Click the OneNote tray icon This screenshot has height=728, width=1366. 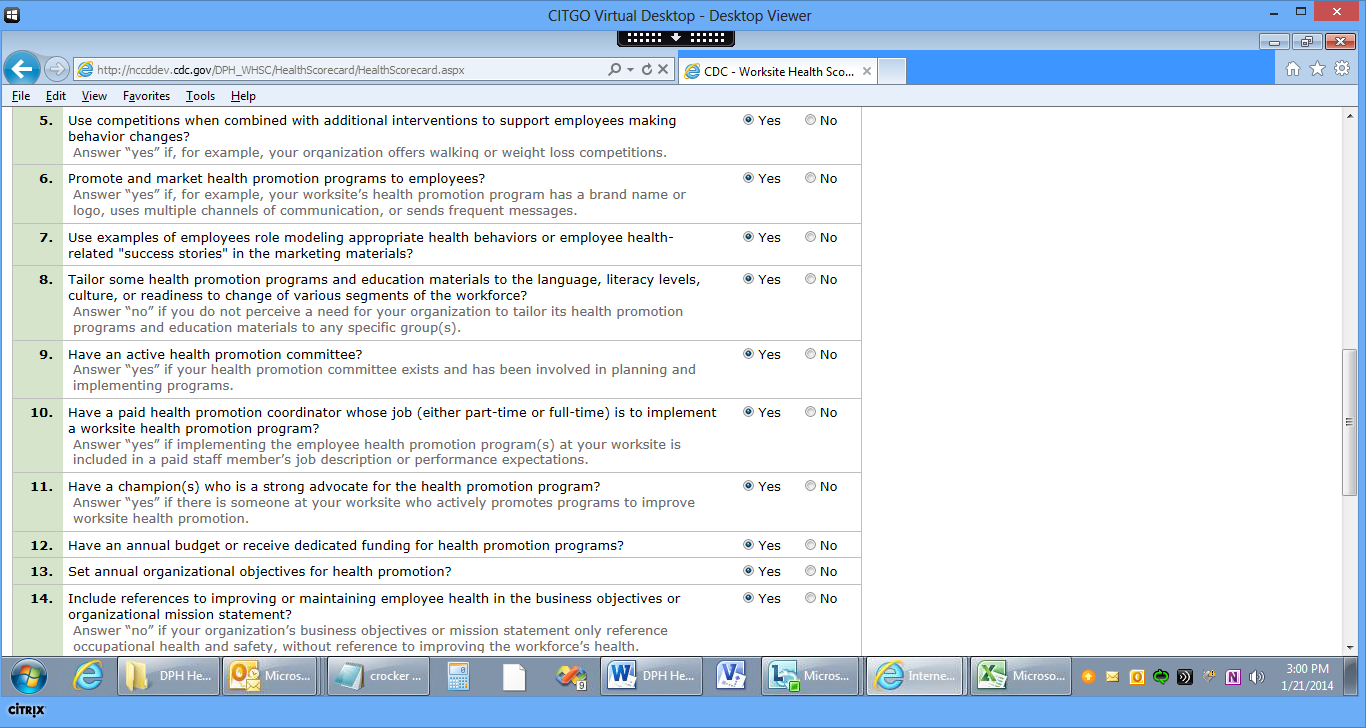pyautogui.click(x=1233, y=677)
